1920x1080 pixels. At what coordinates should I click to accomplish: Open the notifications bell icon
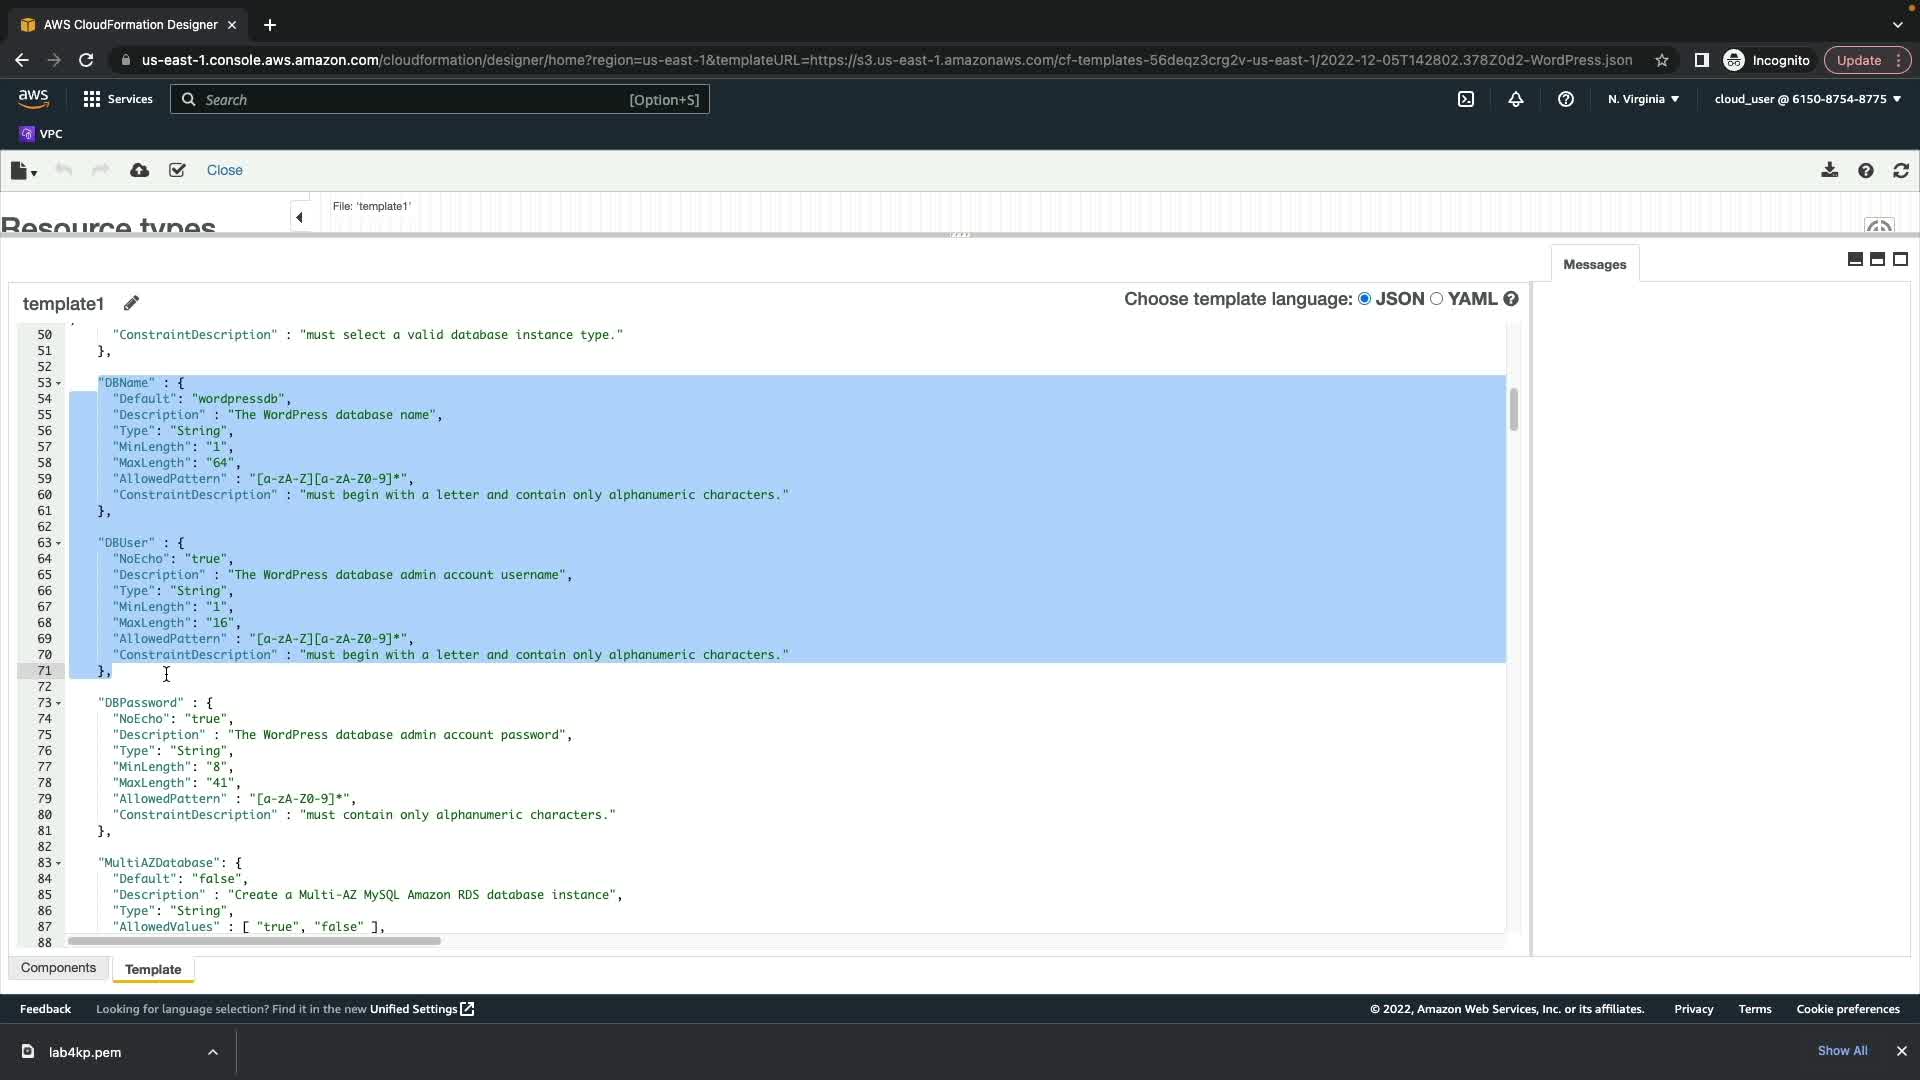tap(1516, 99)
